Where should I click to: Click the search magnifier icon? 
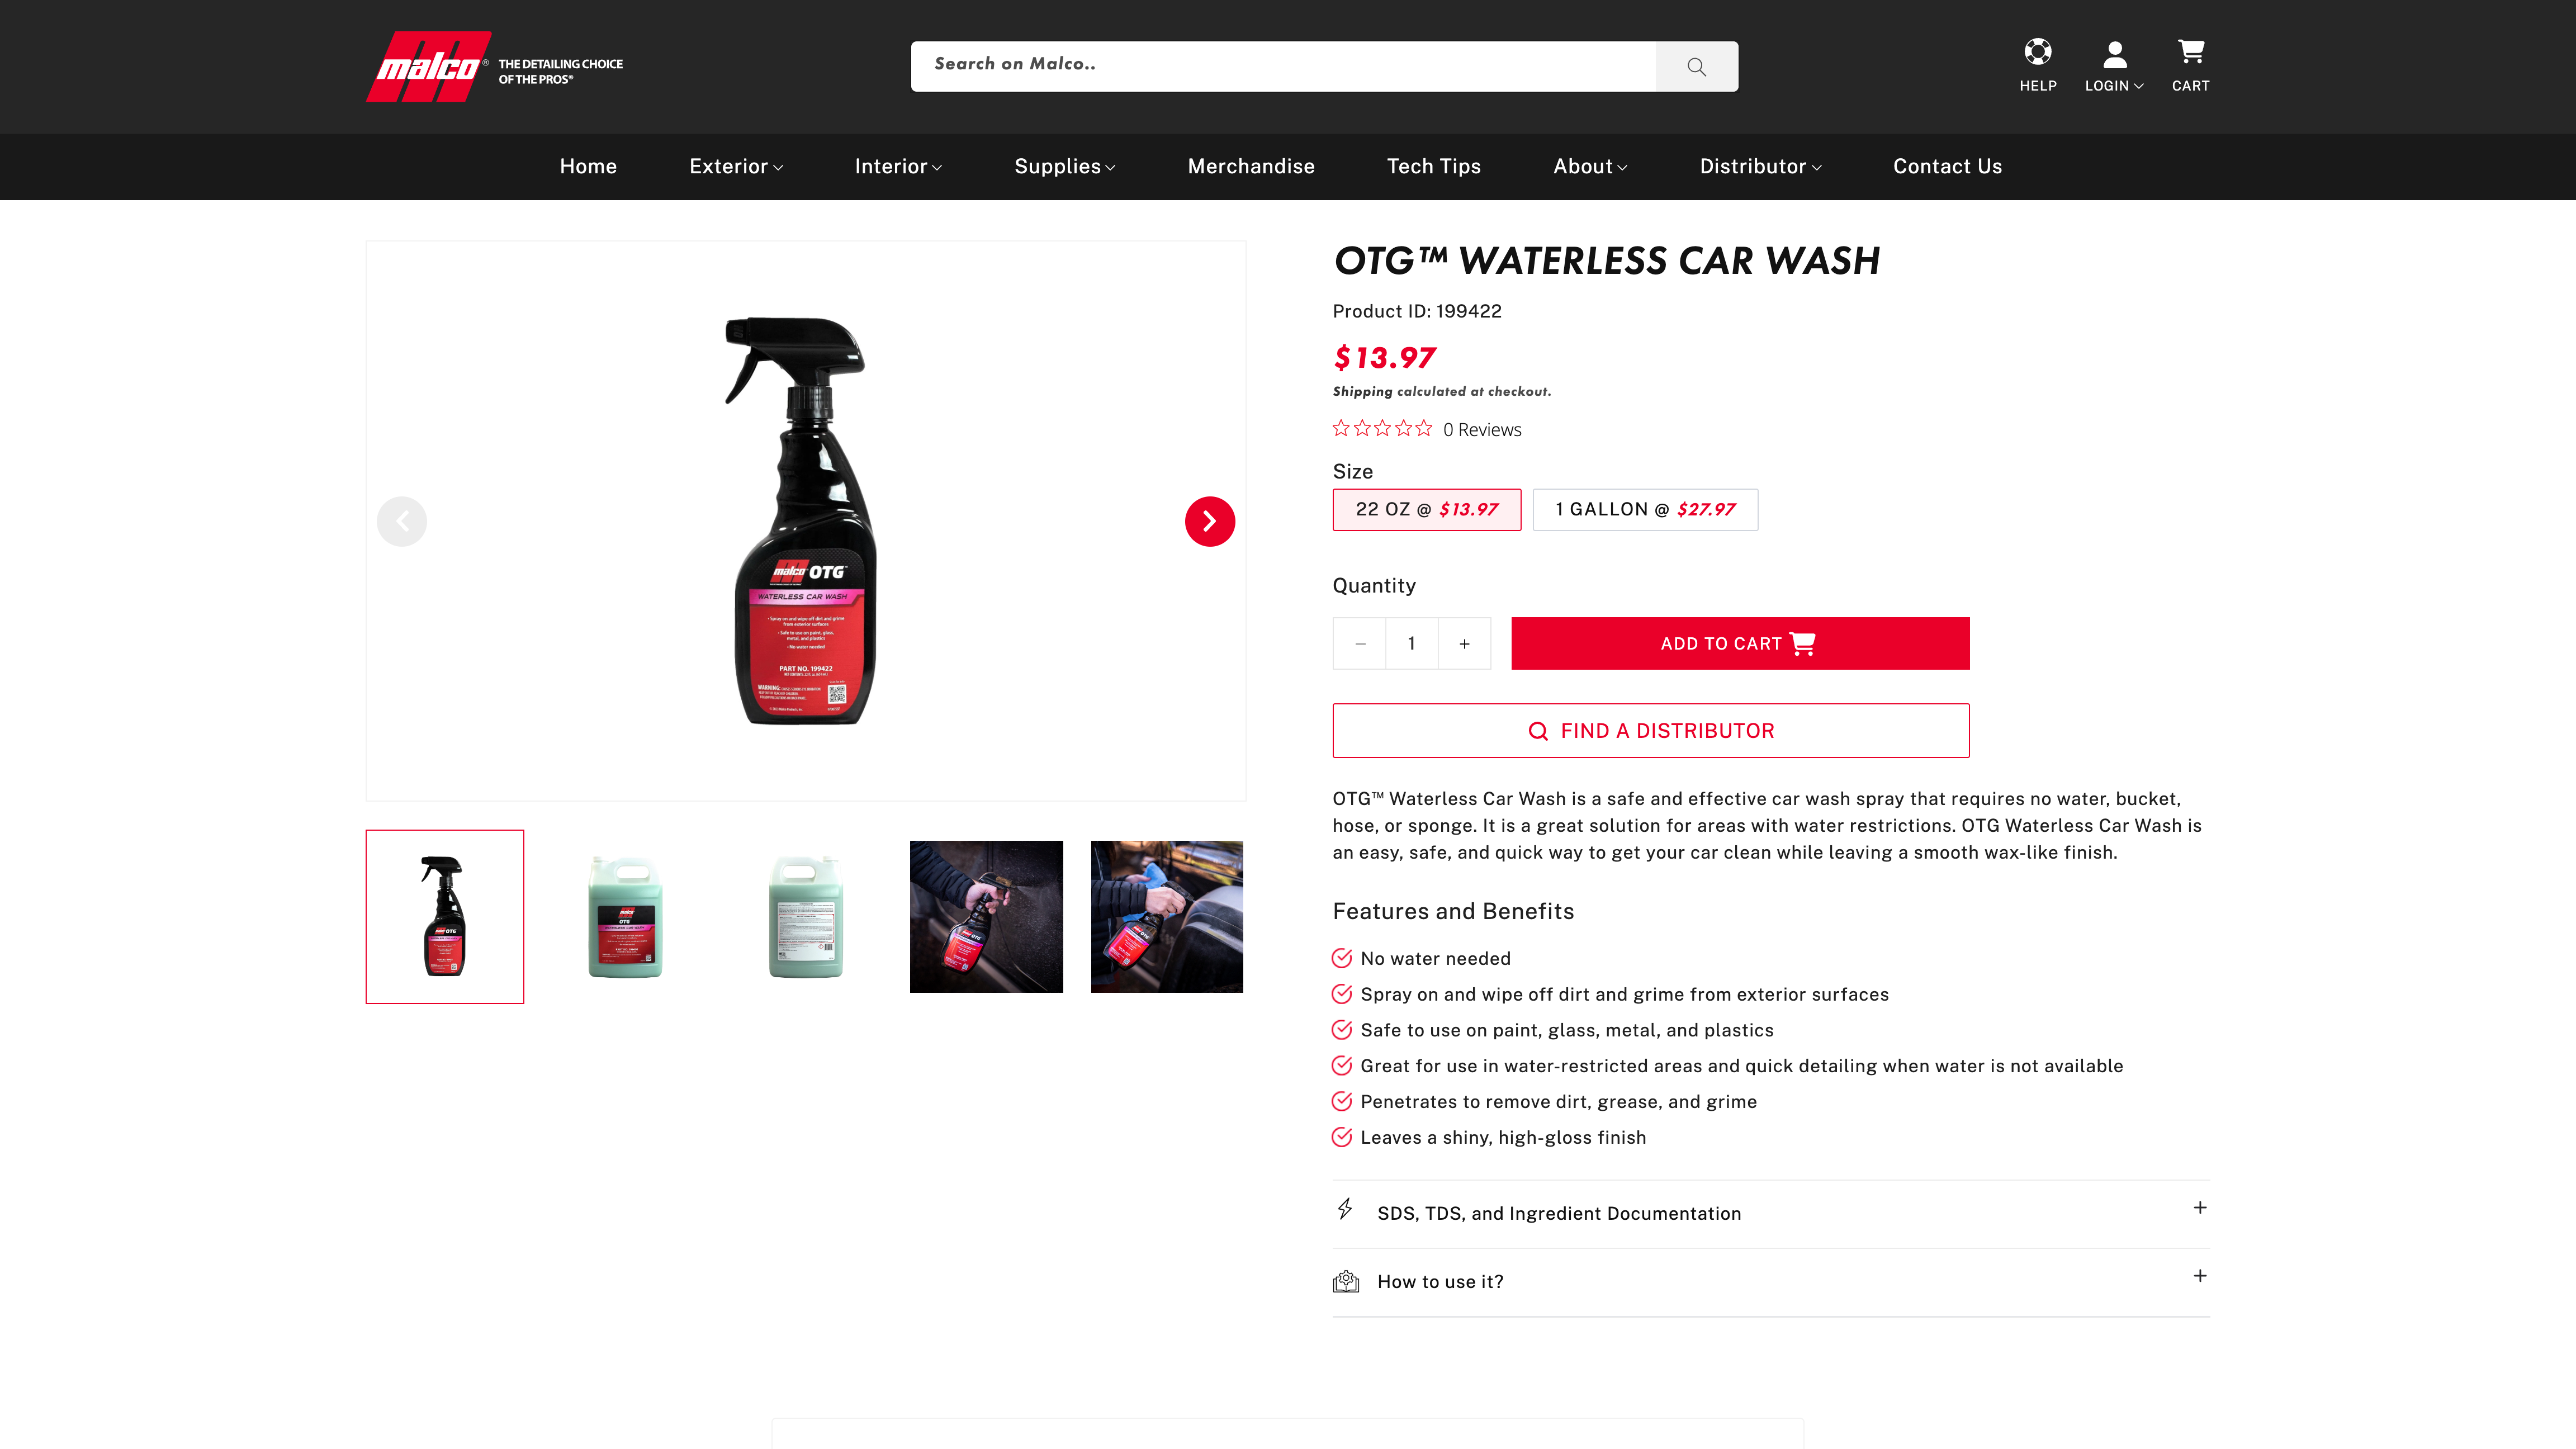click(x=1696, y=66)
